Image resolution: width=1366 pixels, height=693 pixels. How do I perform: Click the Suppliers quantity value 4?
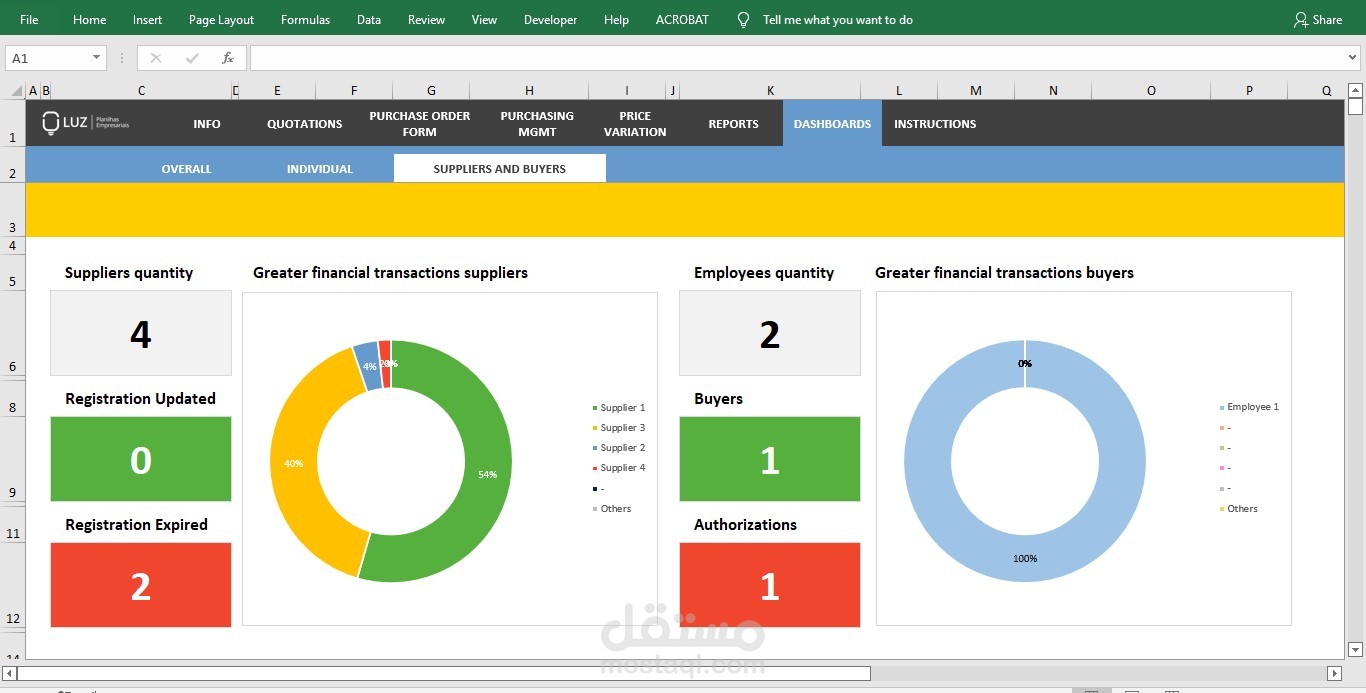pyautogui.click(x=141, y=333)
